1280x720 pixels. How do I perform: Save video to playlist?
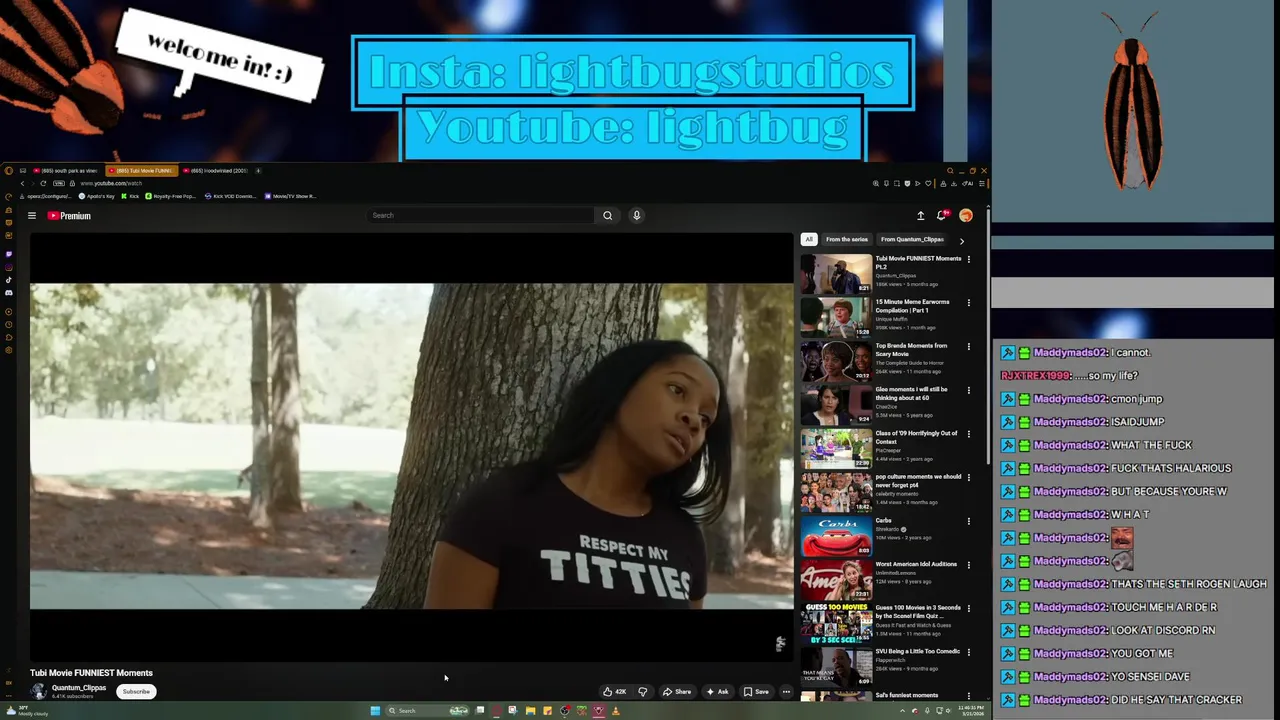tap(756, 691)
